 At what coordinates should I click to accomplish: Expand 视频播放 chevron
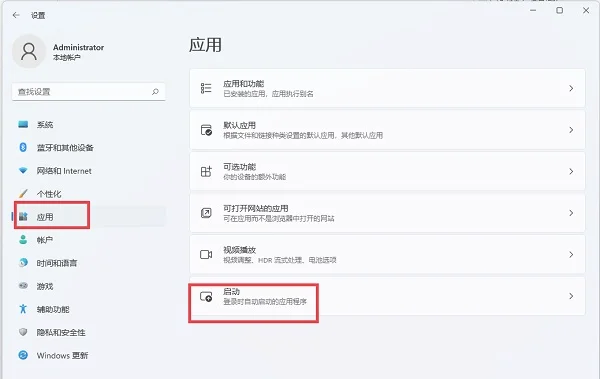pos(571,255)
